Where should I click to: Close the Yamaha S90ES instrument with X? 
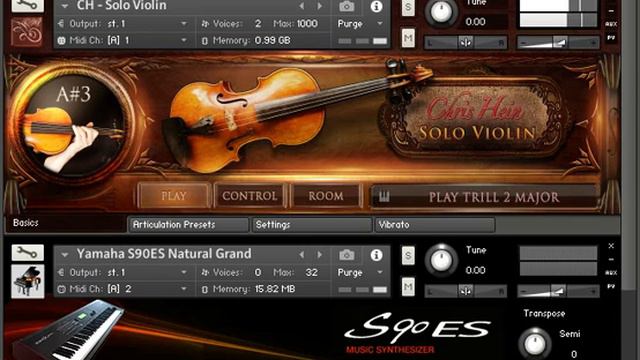[x=611, y=246]
